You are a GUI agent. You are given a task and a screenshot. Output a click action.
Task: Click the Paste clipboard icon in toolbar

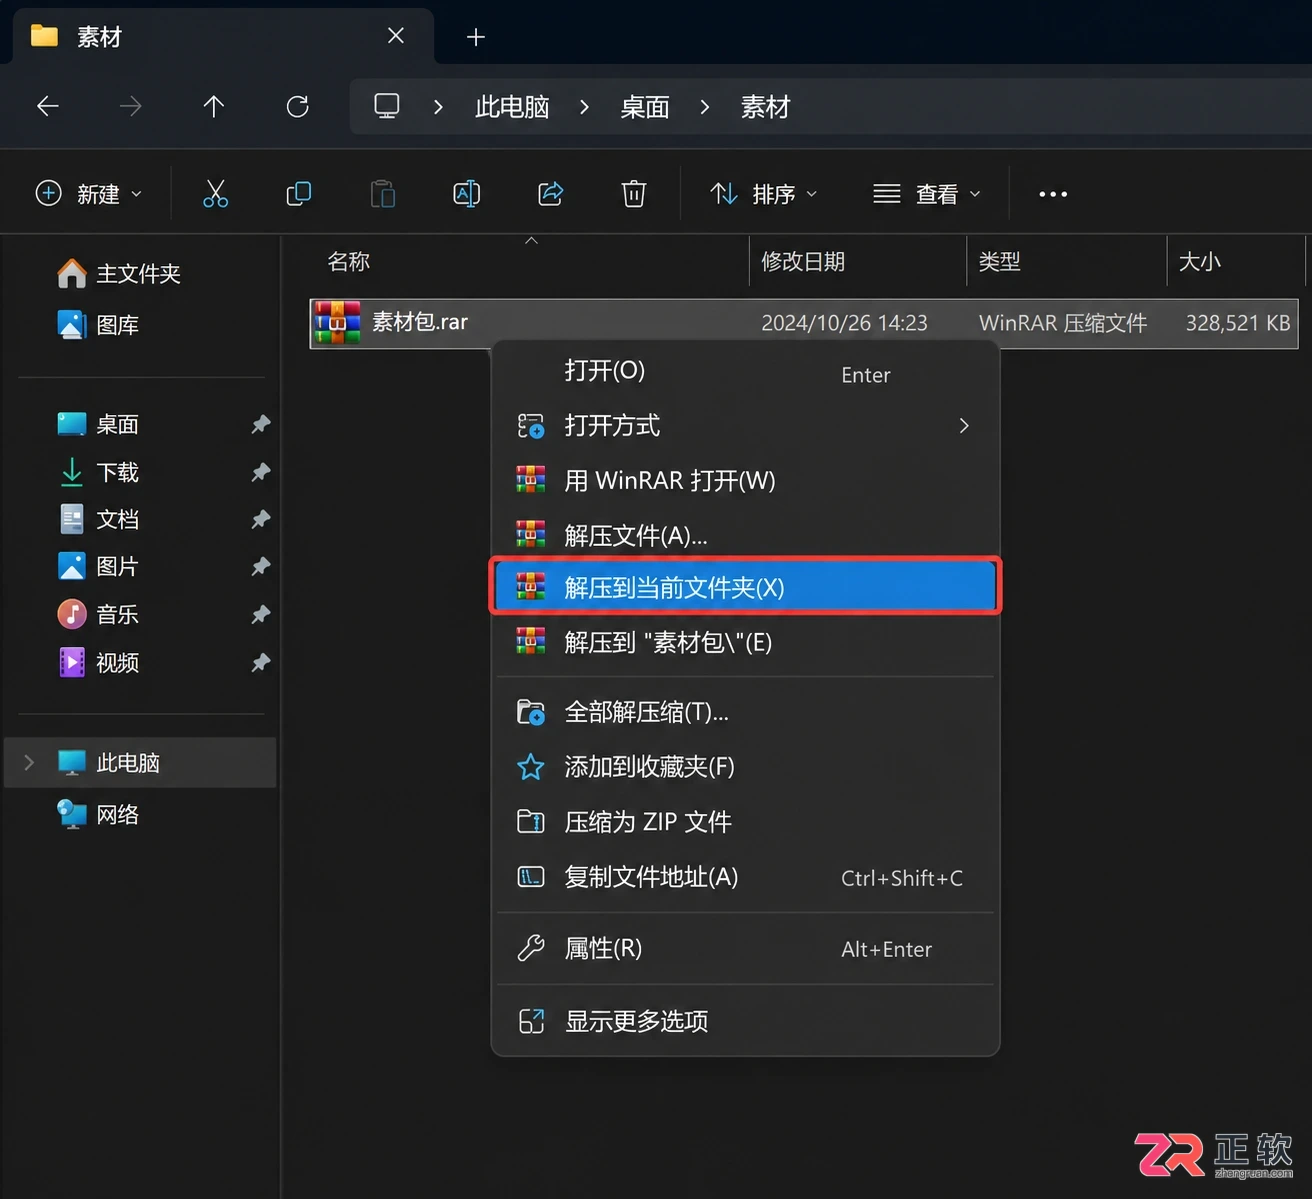click(x=383, y=193)
